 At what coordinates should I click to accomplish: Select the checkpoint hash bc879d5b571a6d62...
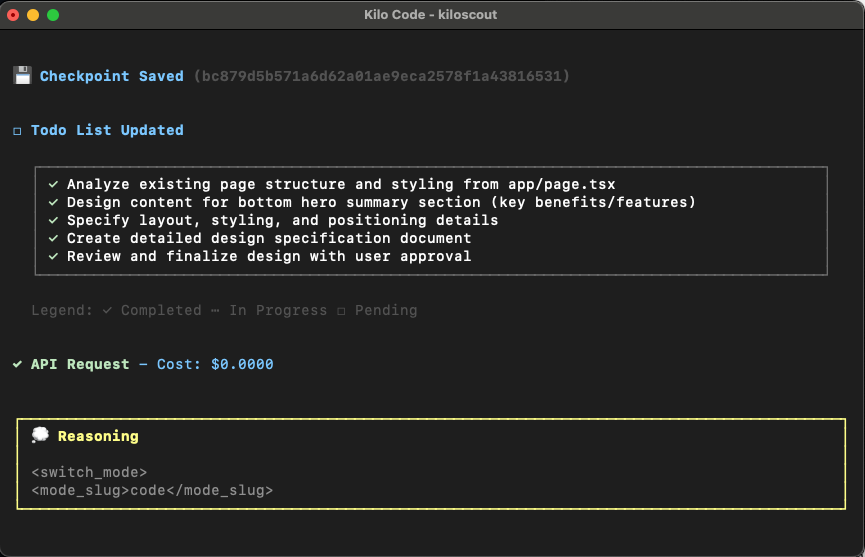click(381, 76)
